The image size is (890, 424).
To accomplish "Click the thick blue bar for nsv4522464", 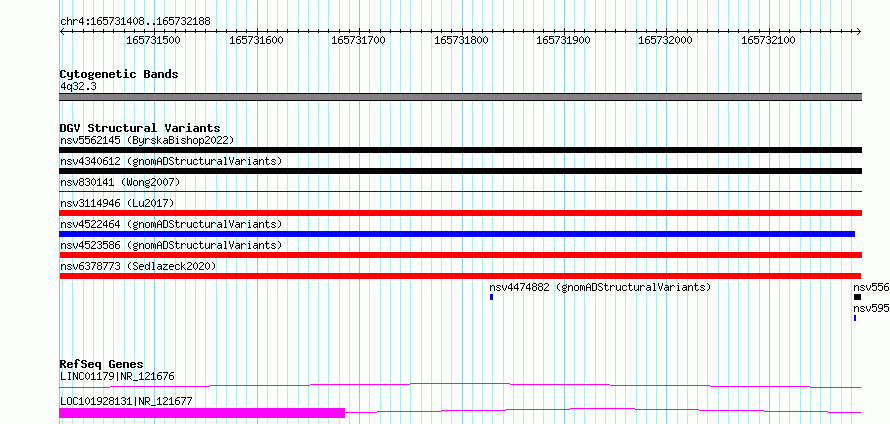I will 457,234.
